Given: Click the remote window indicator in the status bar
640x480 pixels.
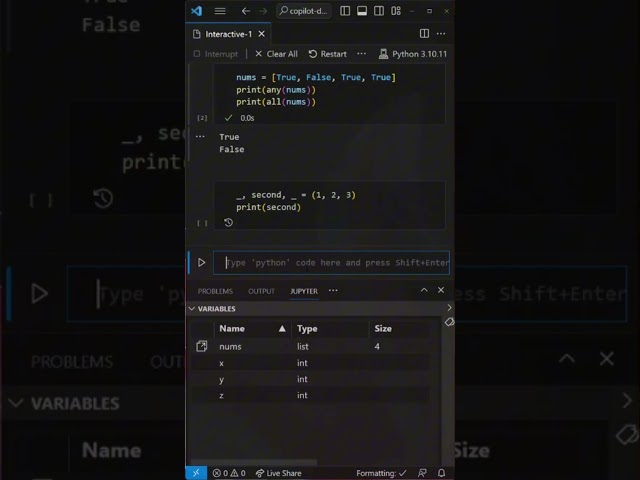Looking at the screenshot, I should 196,473.
